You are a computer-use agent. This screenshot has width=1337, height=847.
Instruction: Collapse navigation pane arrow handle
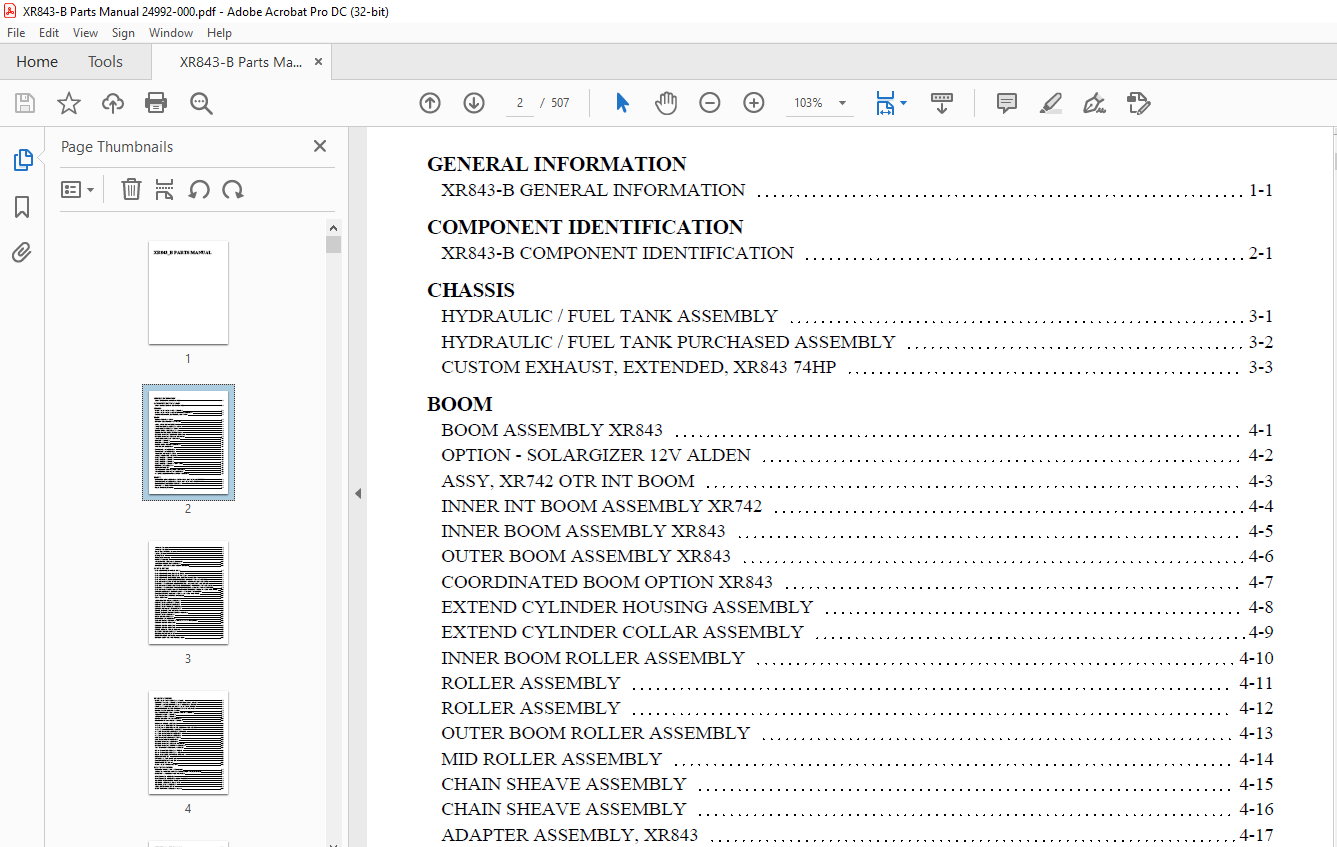(358, 493)
